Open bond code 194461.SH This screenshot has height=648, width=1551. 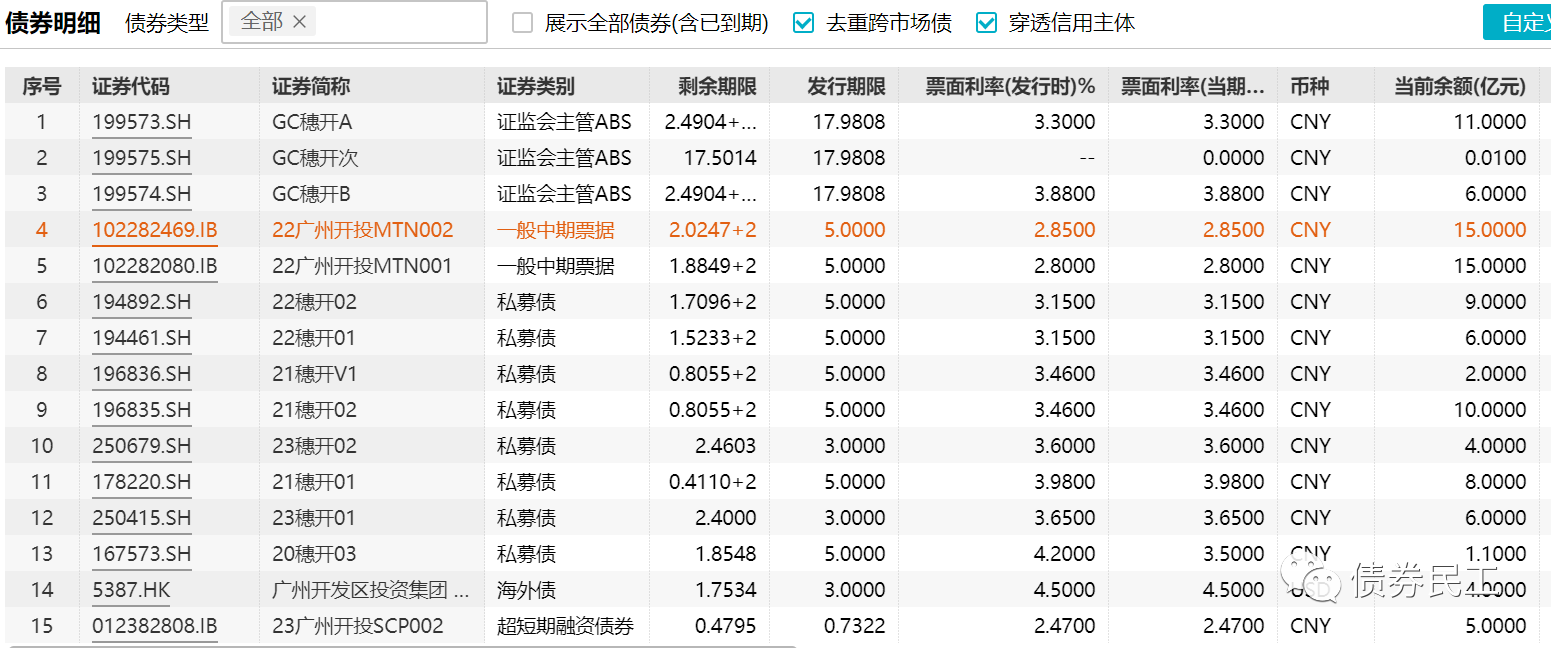click(x=141, y=338)
